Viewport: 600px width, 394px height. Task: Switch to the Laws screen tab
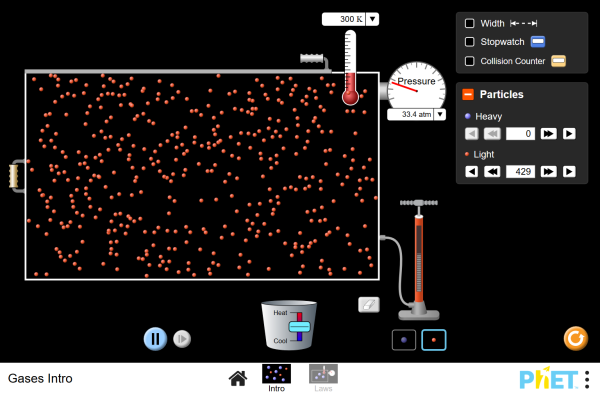323,378
